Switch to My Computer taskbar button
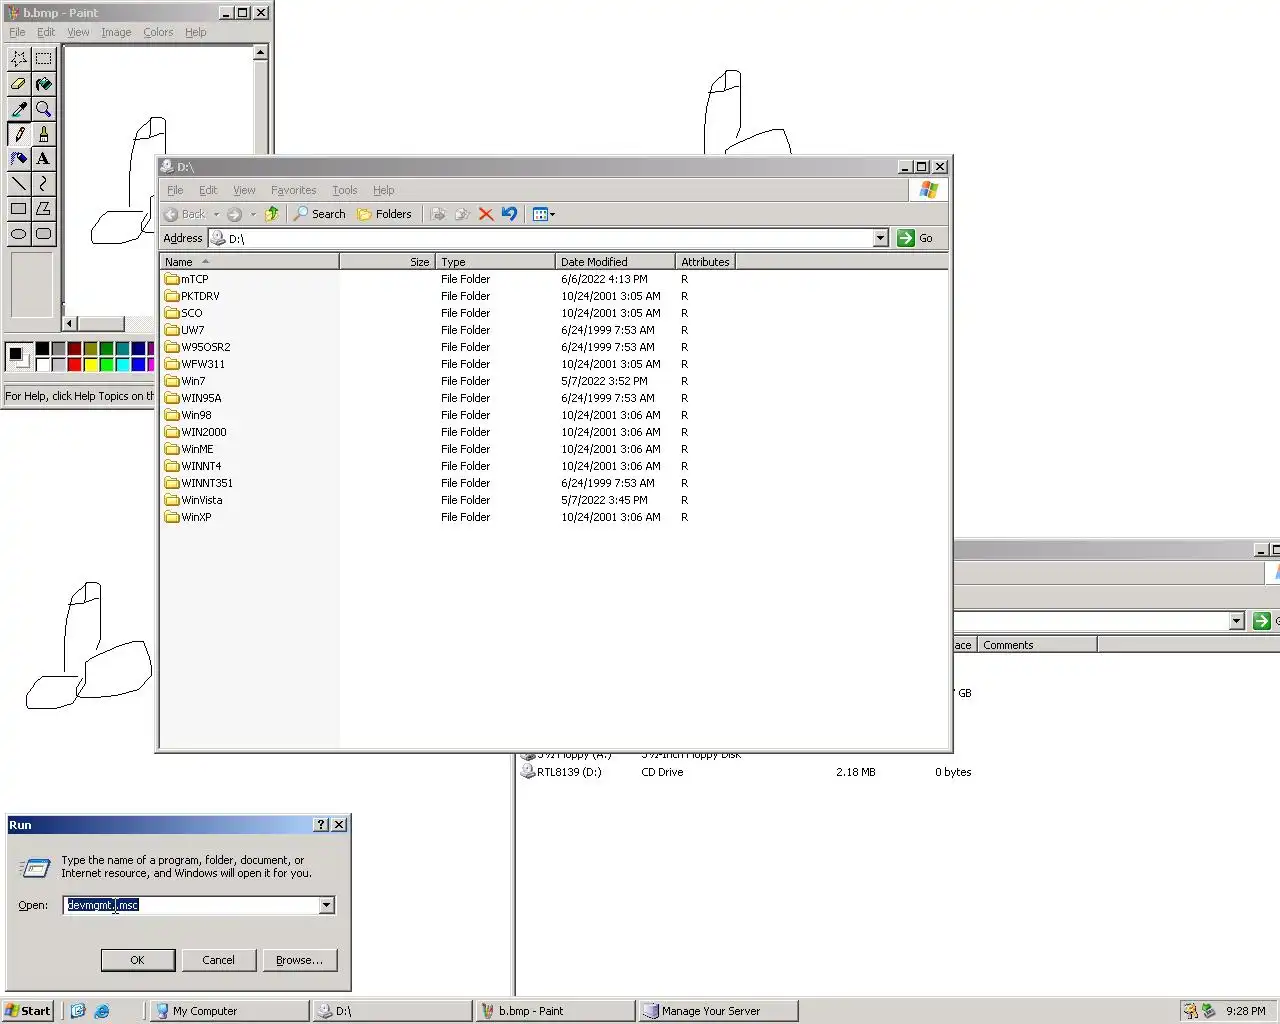Viewport: 1280px width, 1024px height. coord(229,1011)
